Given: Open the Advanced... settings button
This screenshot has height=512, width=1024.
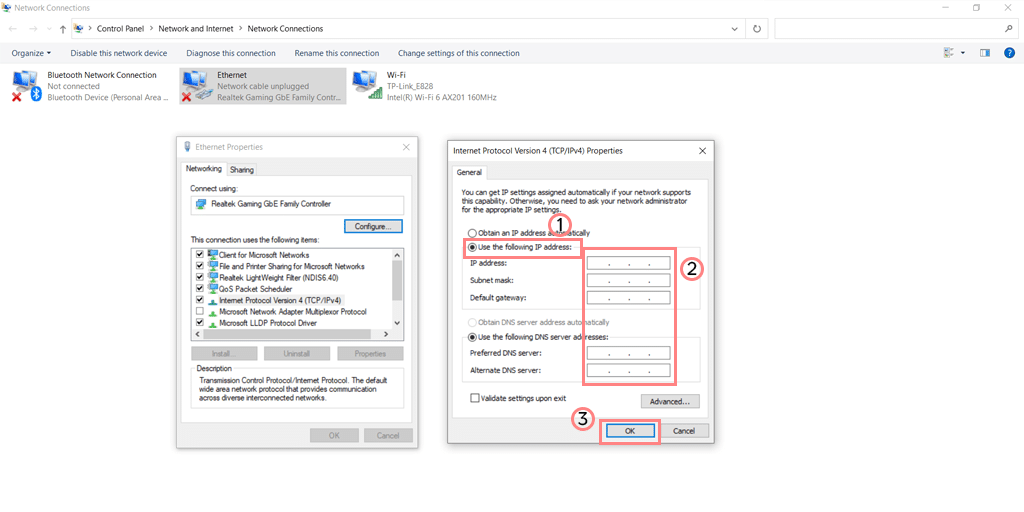Looking at the screenshot, I should pyautogui.click(x=669, y=402).
